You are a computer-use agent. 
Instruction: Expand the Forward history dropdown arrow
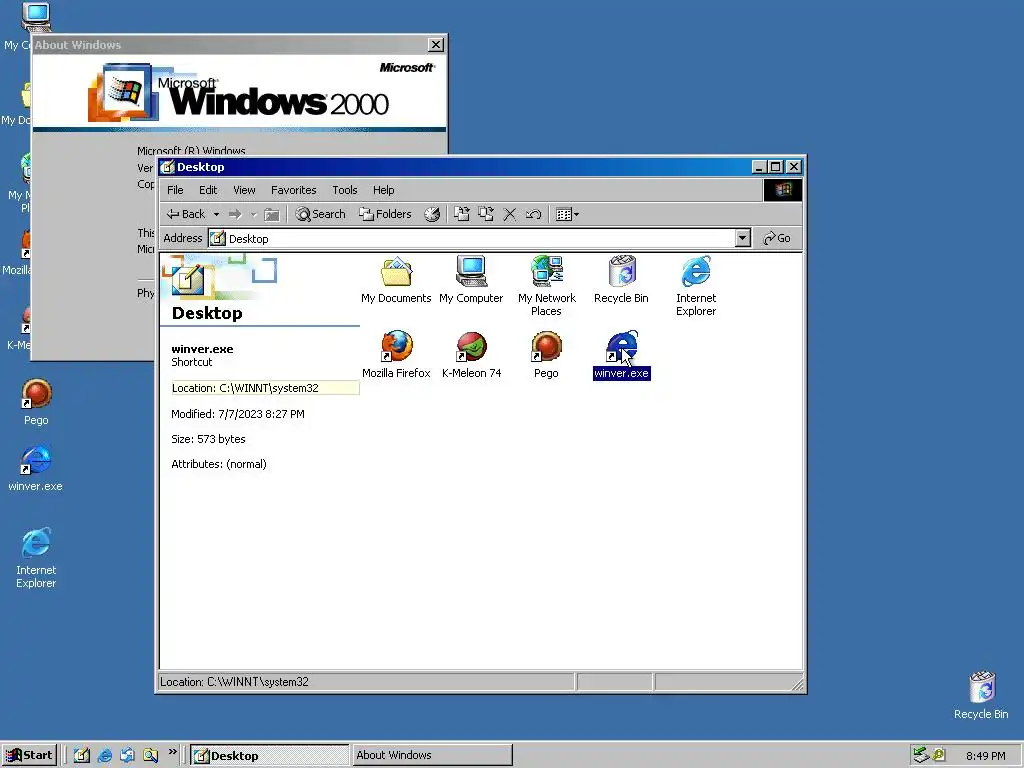point(253,214)
